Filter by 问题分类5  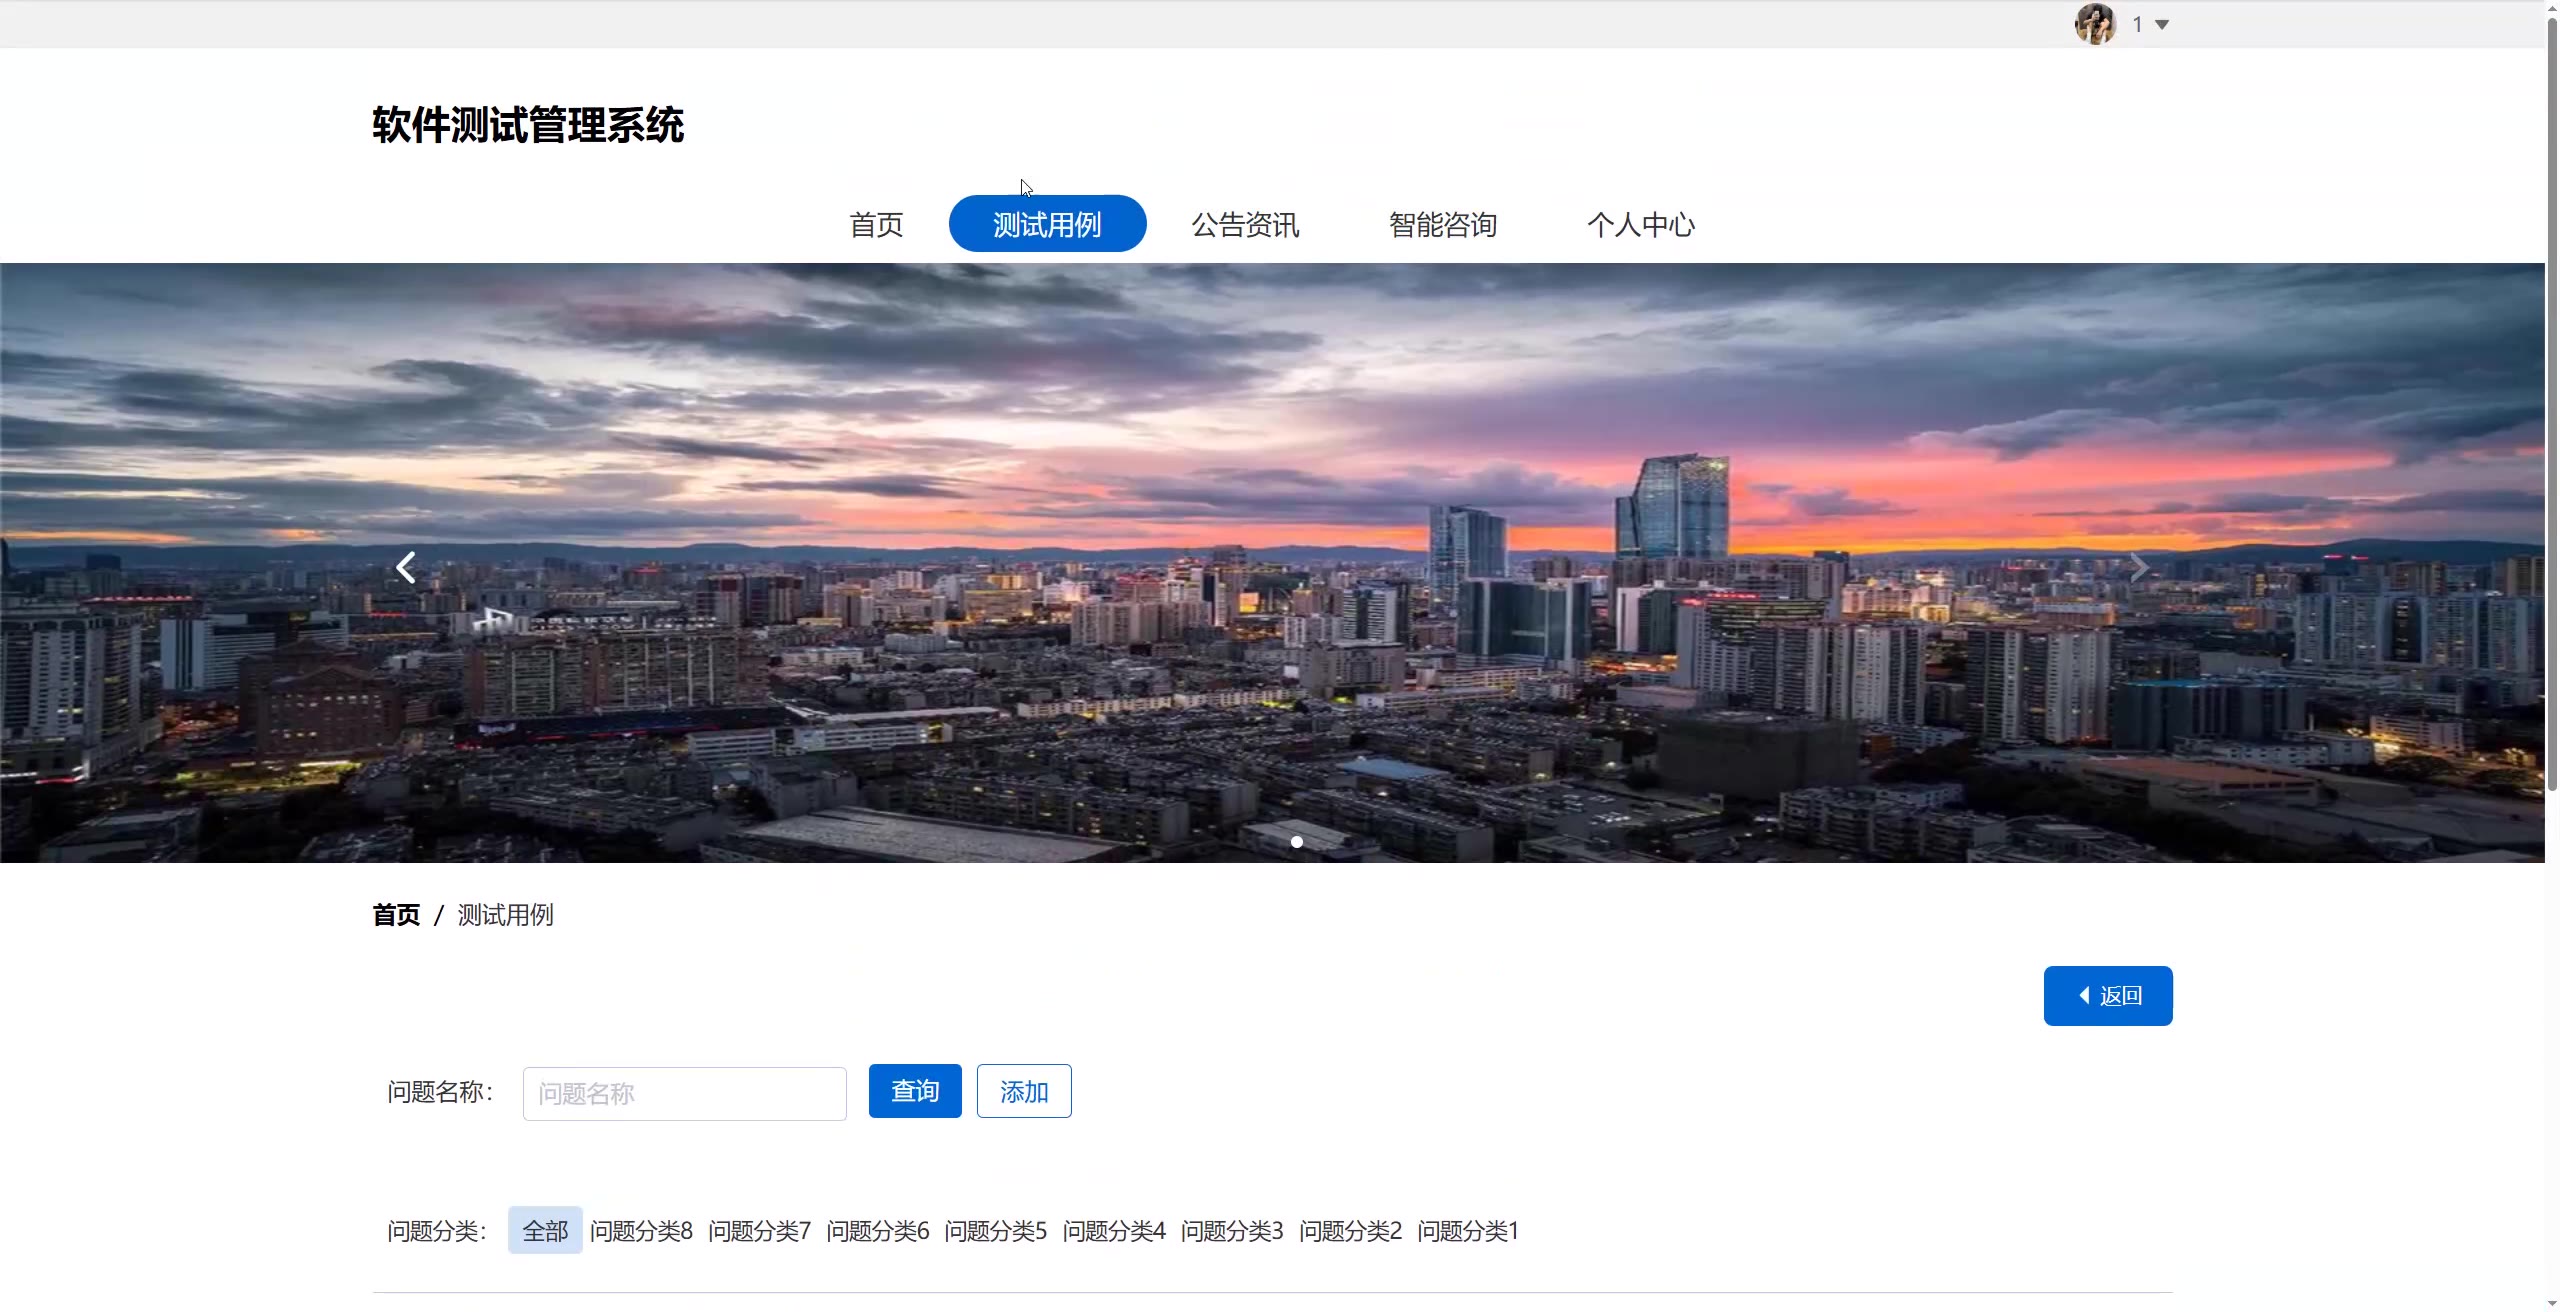point(995,1231)
